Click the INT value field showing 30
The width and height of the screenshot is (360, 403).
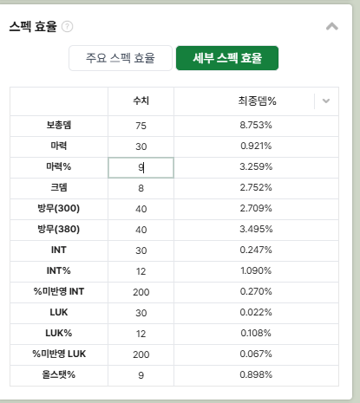click(141, 250)
